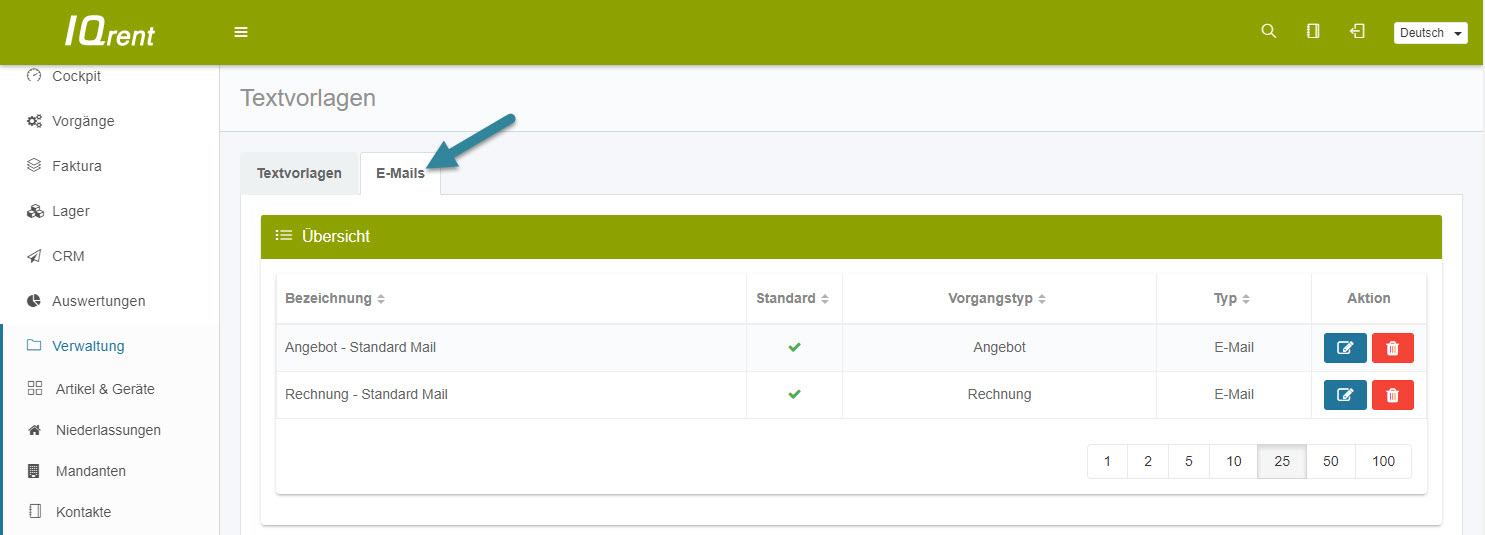This screenshot has width=1485, height=535.
Task: Set page size to 1
Action: tap(1107, 461)
